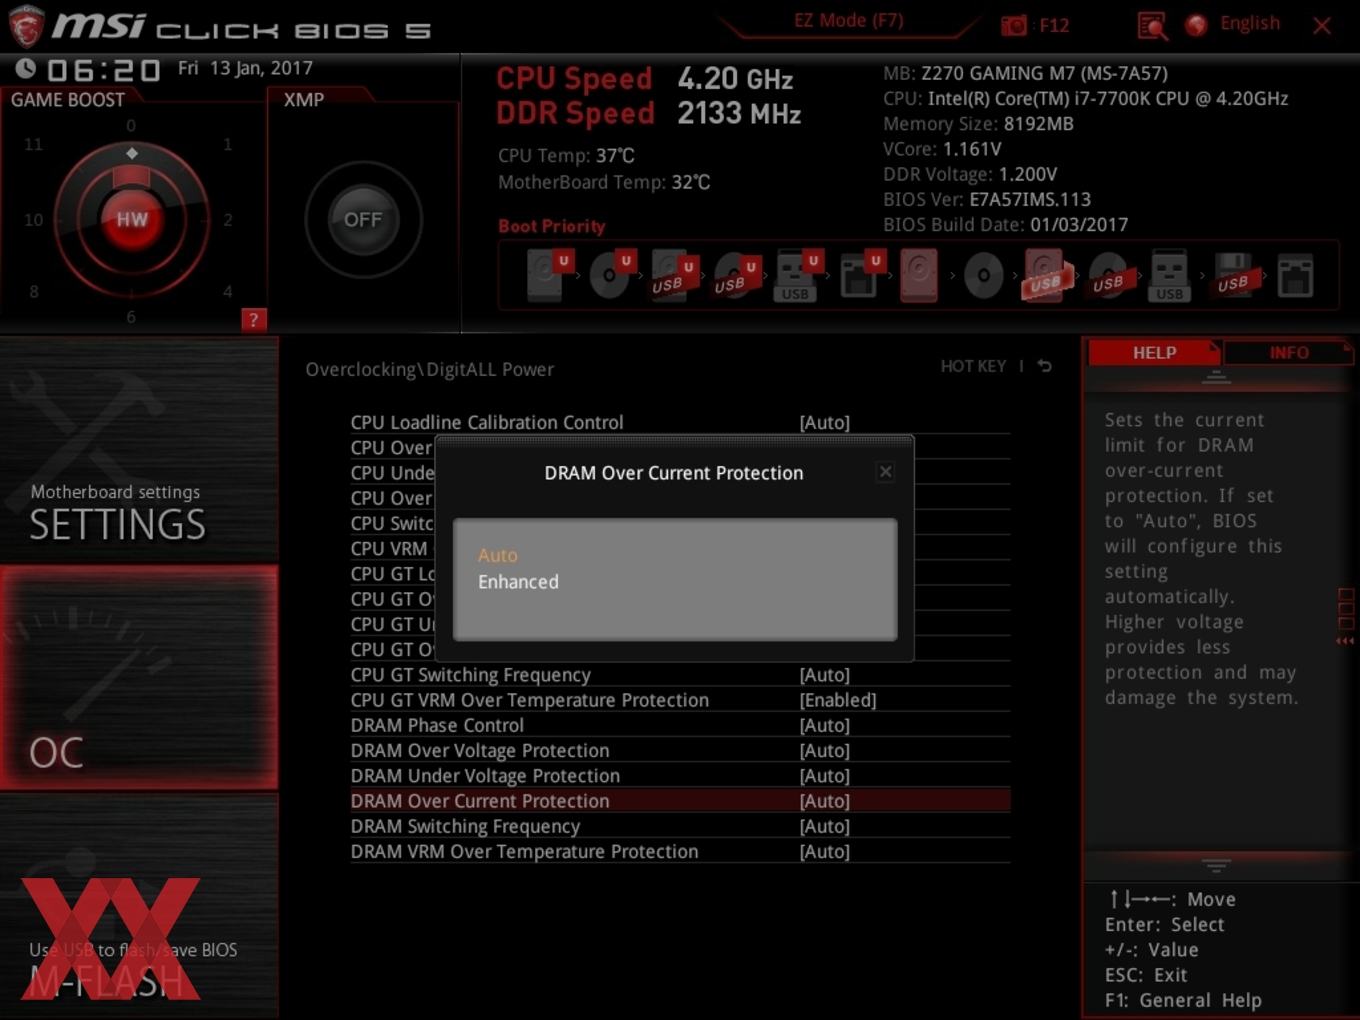This screenshot has height=1020, width=1360.
Task: Click Game Boost dial stage 8
Action: 34,292
